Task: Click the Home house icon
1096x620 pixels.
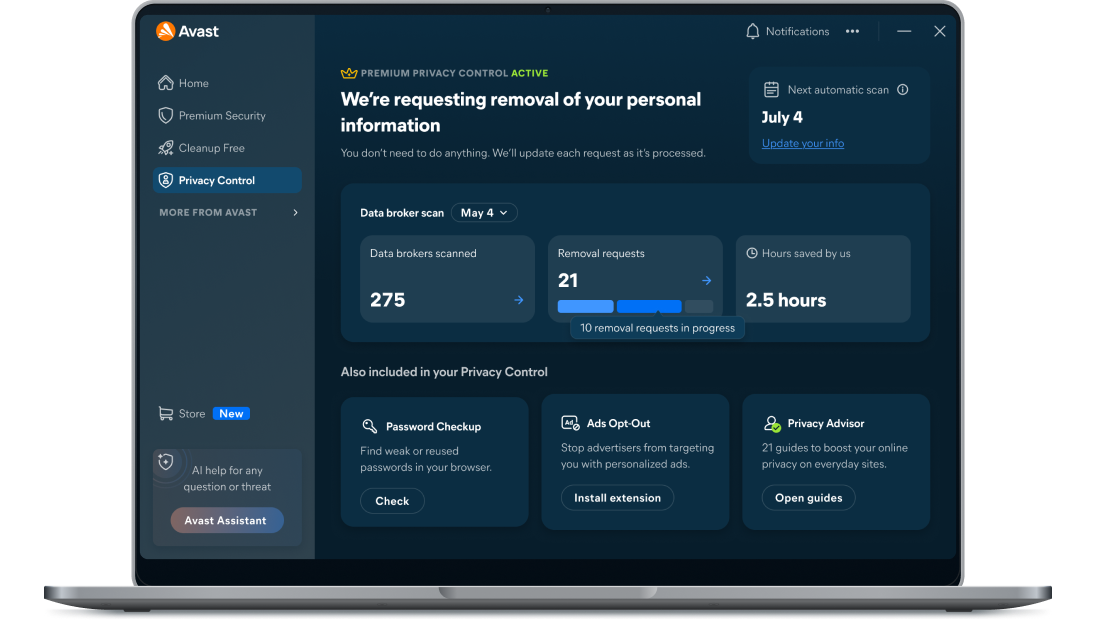Action: point(166,82)
